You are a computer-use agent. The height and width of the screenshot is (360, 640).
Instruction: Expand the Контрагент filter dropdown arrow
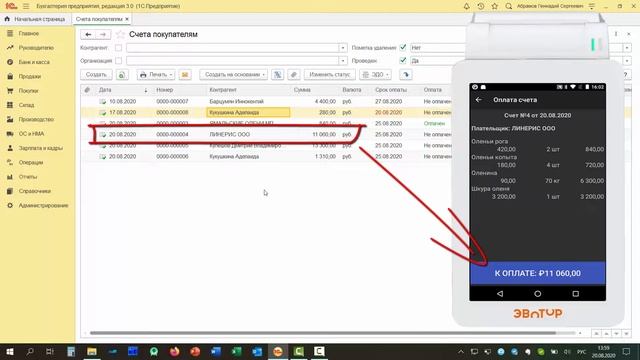coord(342,48)
